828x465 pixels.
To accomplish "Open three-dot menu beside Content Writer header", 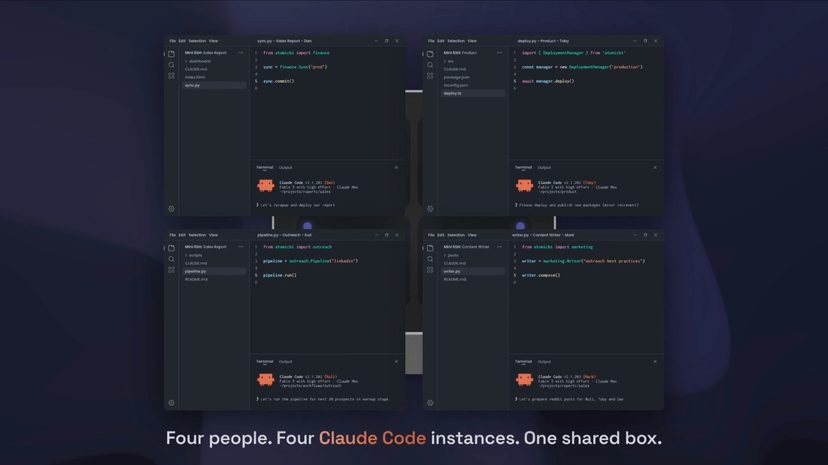I will click(x=500, y=247).
